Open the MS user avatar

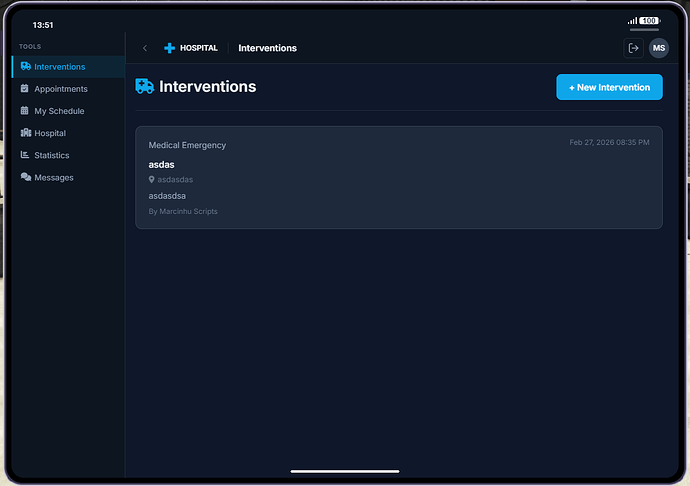[659, 48]
